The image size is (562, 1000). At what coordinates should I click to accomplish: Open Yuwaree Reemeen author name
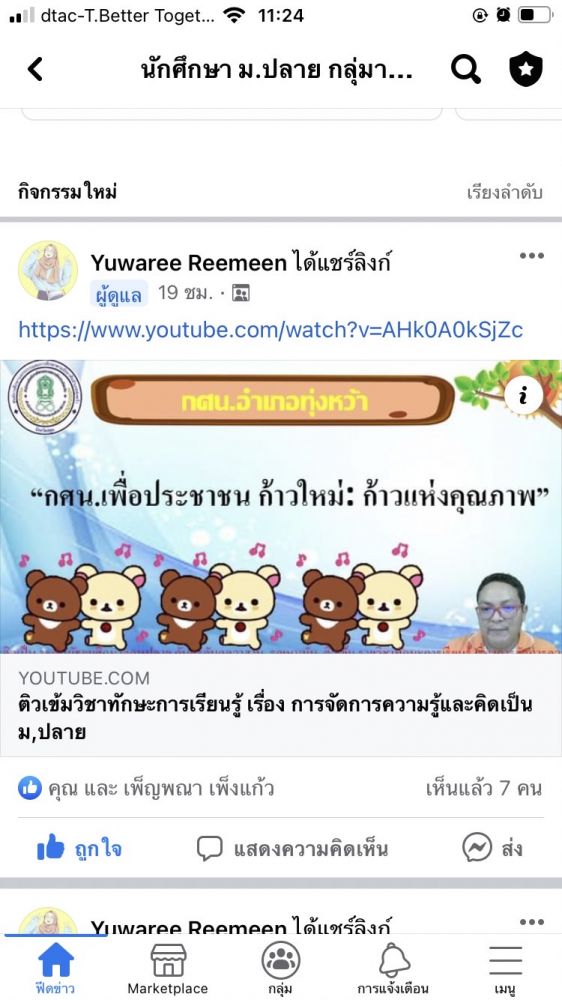click(189, 263)
